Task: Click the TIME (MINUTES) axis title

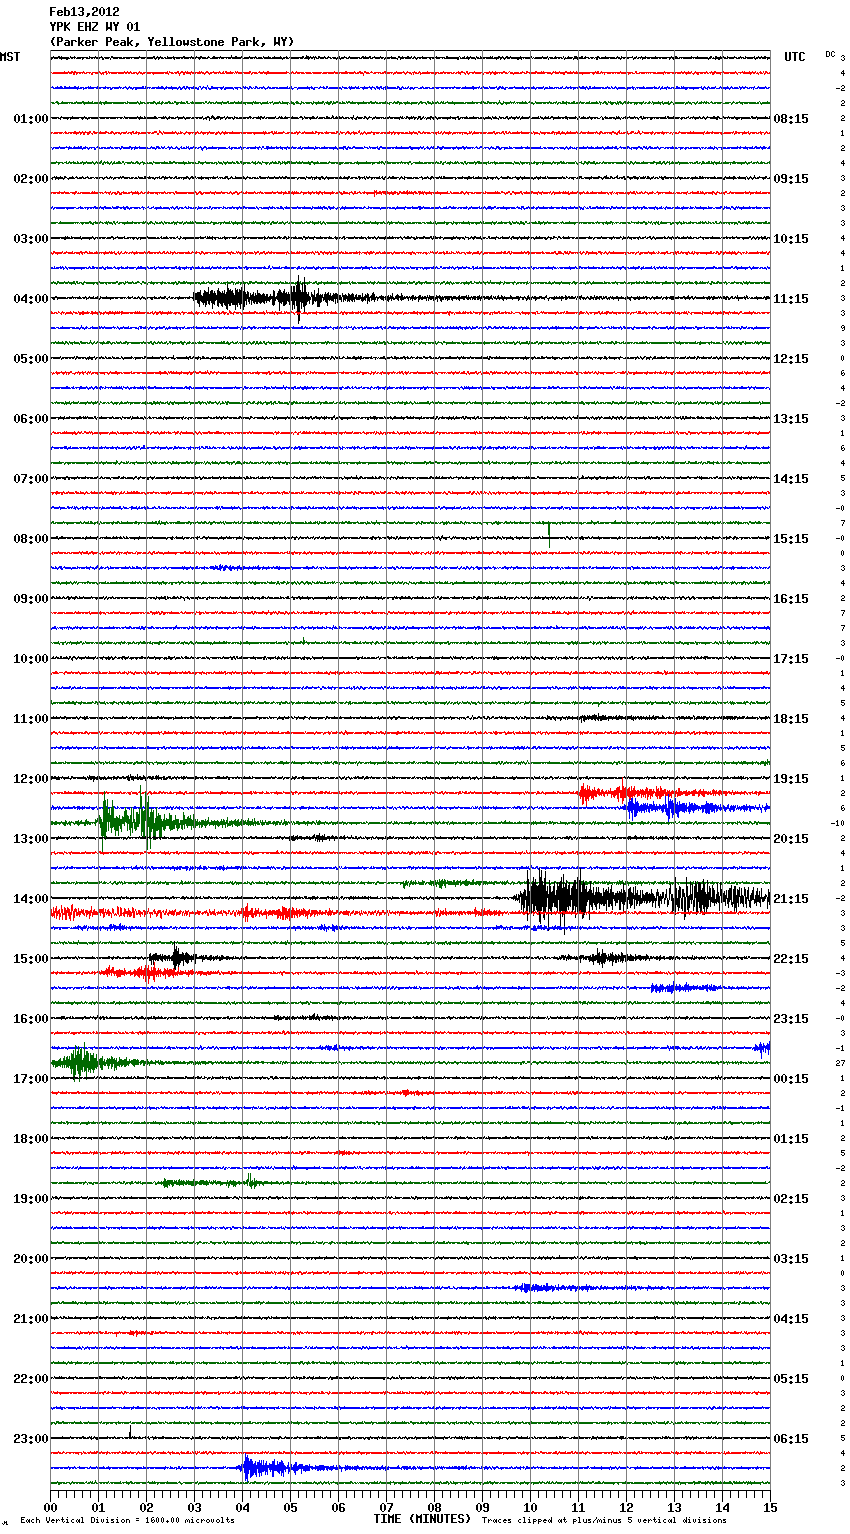Action: click(x=422, y=1519)
